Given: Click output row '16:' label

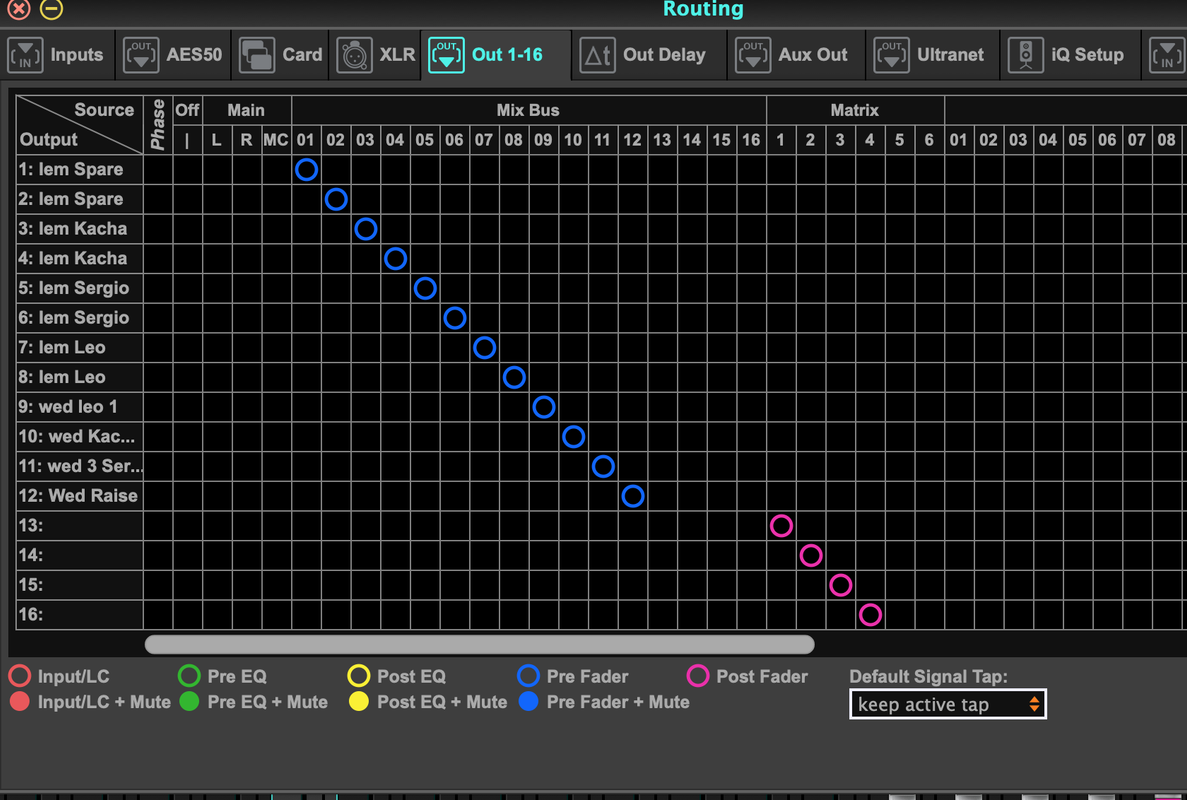Looking at the screenshot, I should point(79,615).
